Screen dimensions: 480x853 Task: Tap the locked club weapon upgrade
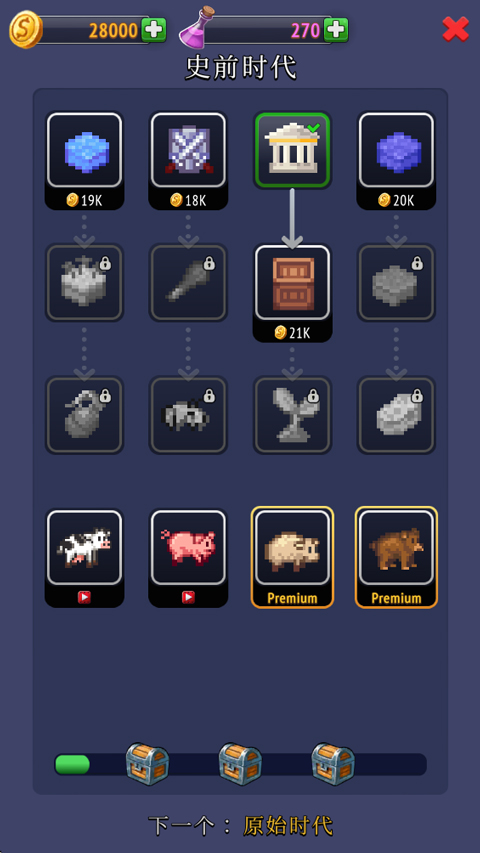[x=188, y=282]
